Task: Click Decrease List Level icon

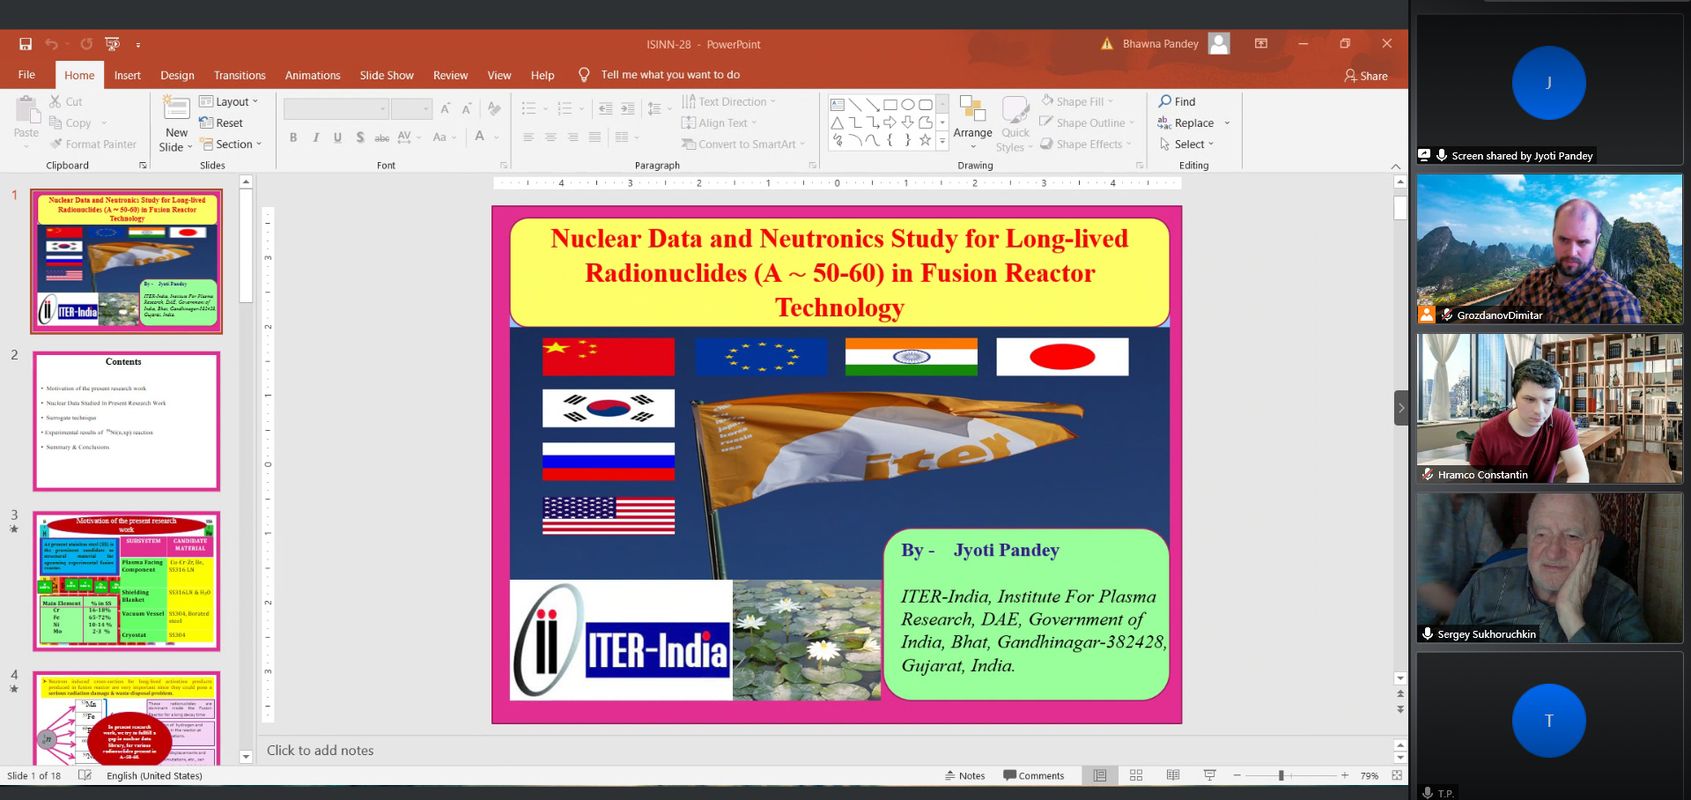Action: click(x=604, y=108)
